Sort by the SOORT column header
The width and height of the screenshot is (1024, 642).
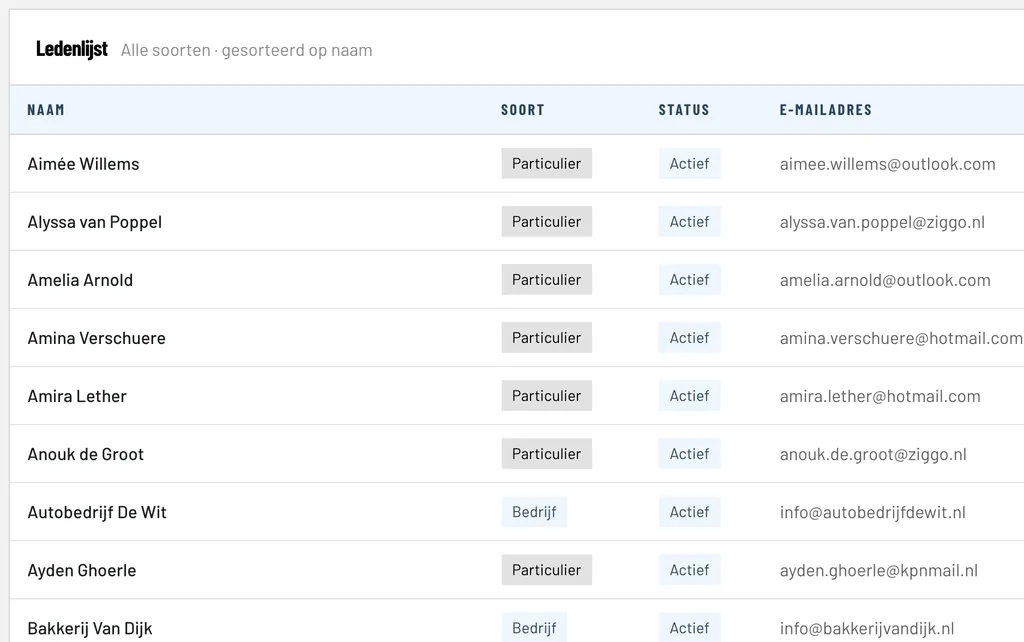click(522, 110)
